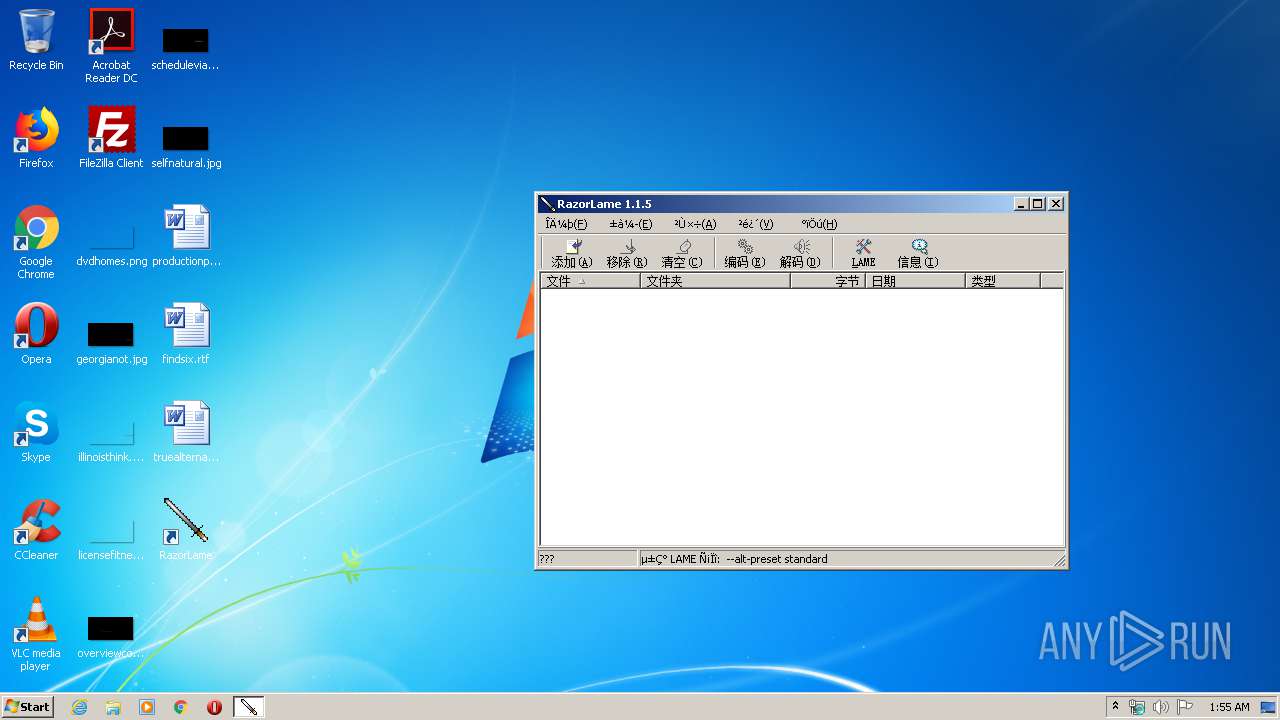The width and height of the screenshot is (1280, 720).
Task: Open the 信息(I) info toolbar icon
Action: click(918, 253)
